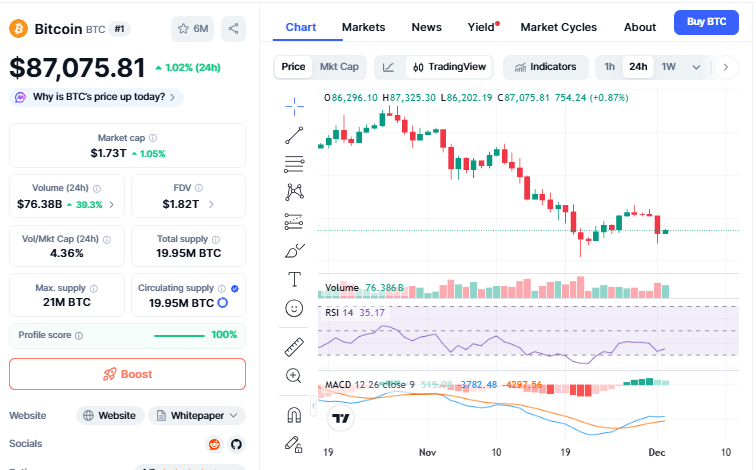The image size is (756, 470).
Task: Switch chart to Mkt Cap view
Action: 339,67
